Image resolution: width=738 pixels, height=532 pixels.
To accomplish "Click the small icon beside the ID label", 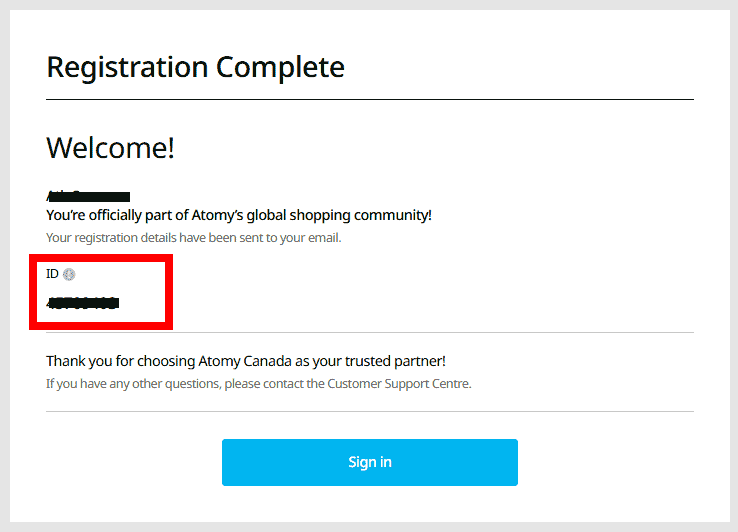I will [69, 274].
